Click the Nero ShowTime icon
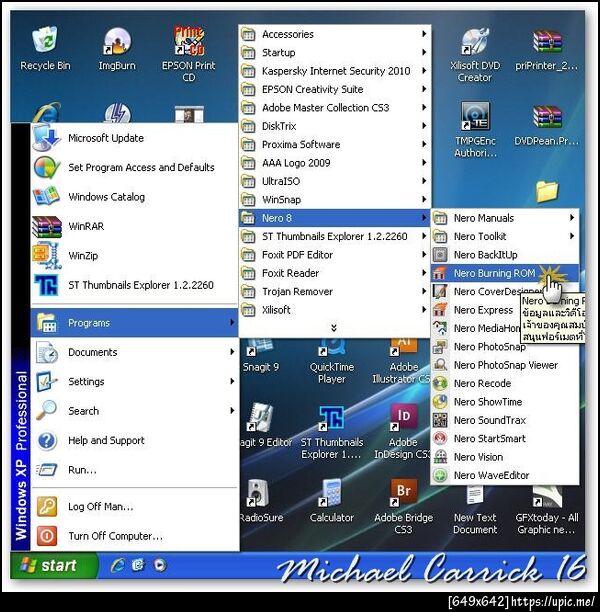This screenshot has width=600, height=612. tap(440, 402)
